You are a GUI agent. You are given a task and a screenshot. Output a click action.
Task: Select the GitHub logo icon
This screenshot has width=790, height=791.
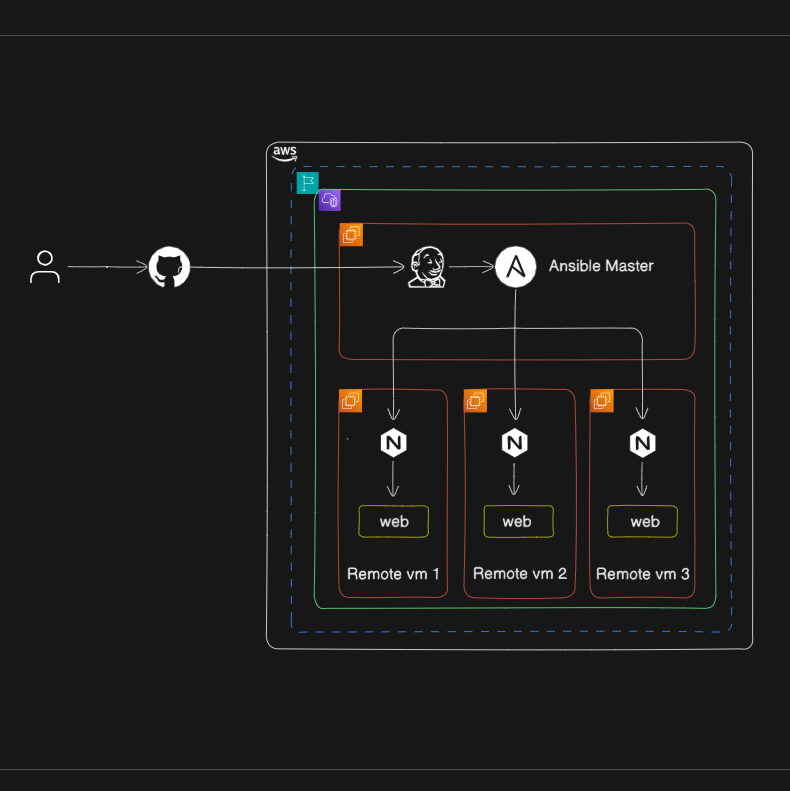[170, 267]
